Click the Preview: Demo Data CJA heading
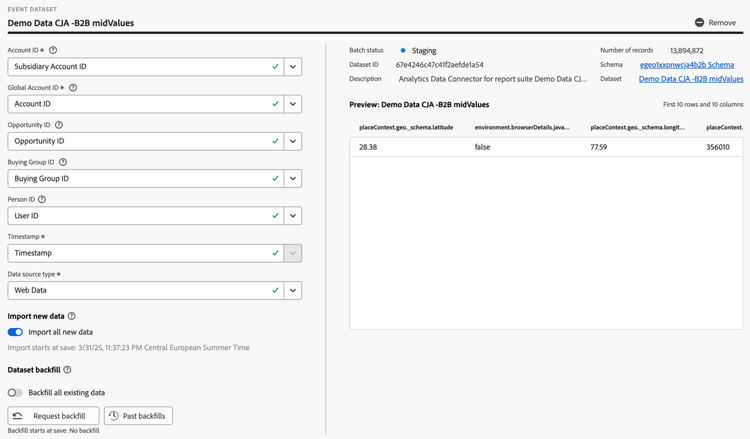 [x=419, y=104]
